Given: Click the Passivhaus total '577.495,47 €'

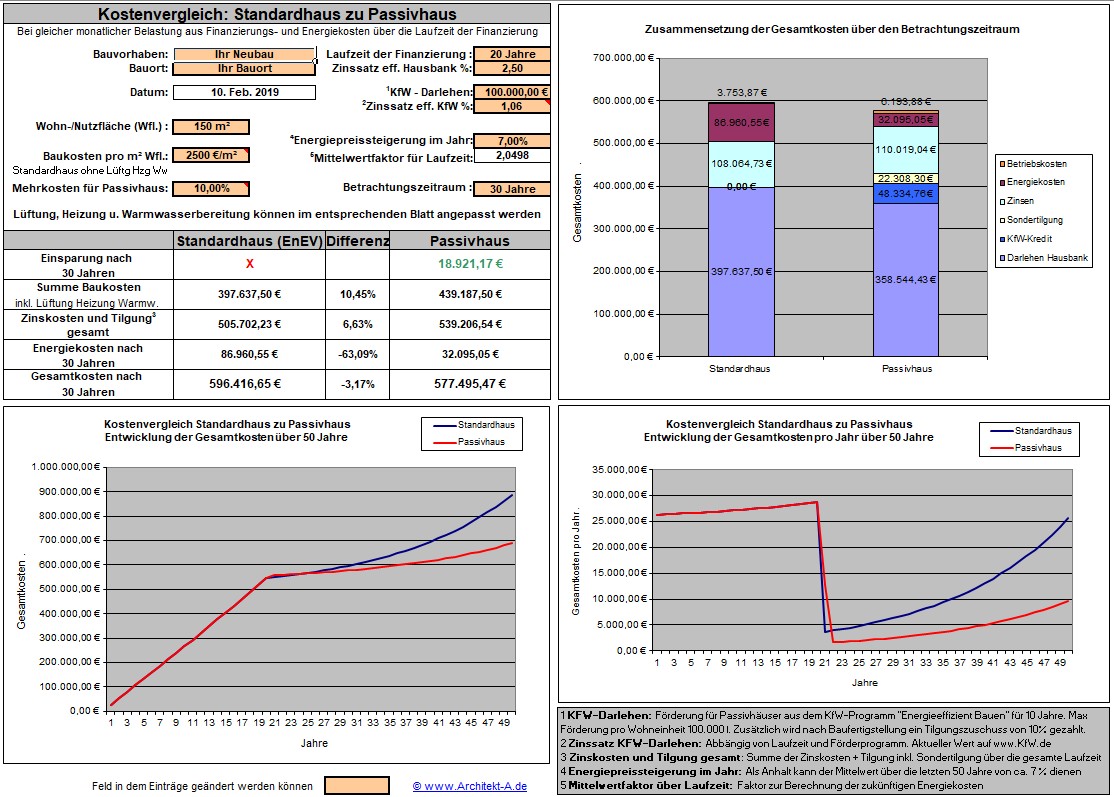Looking at the screenshot, I should point(470,384).
